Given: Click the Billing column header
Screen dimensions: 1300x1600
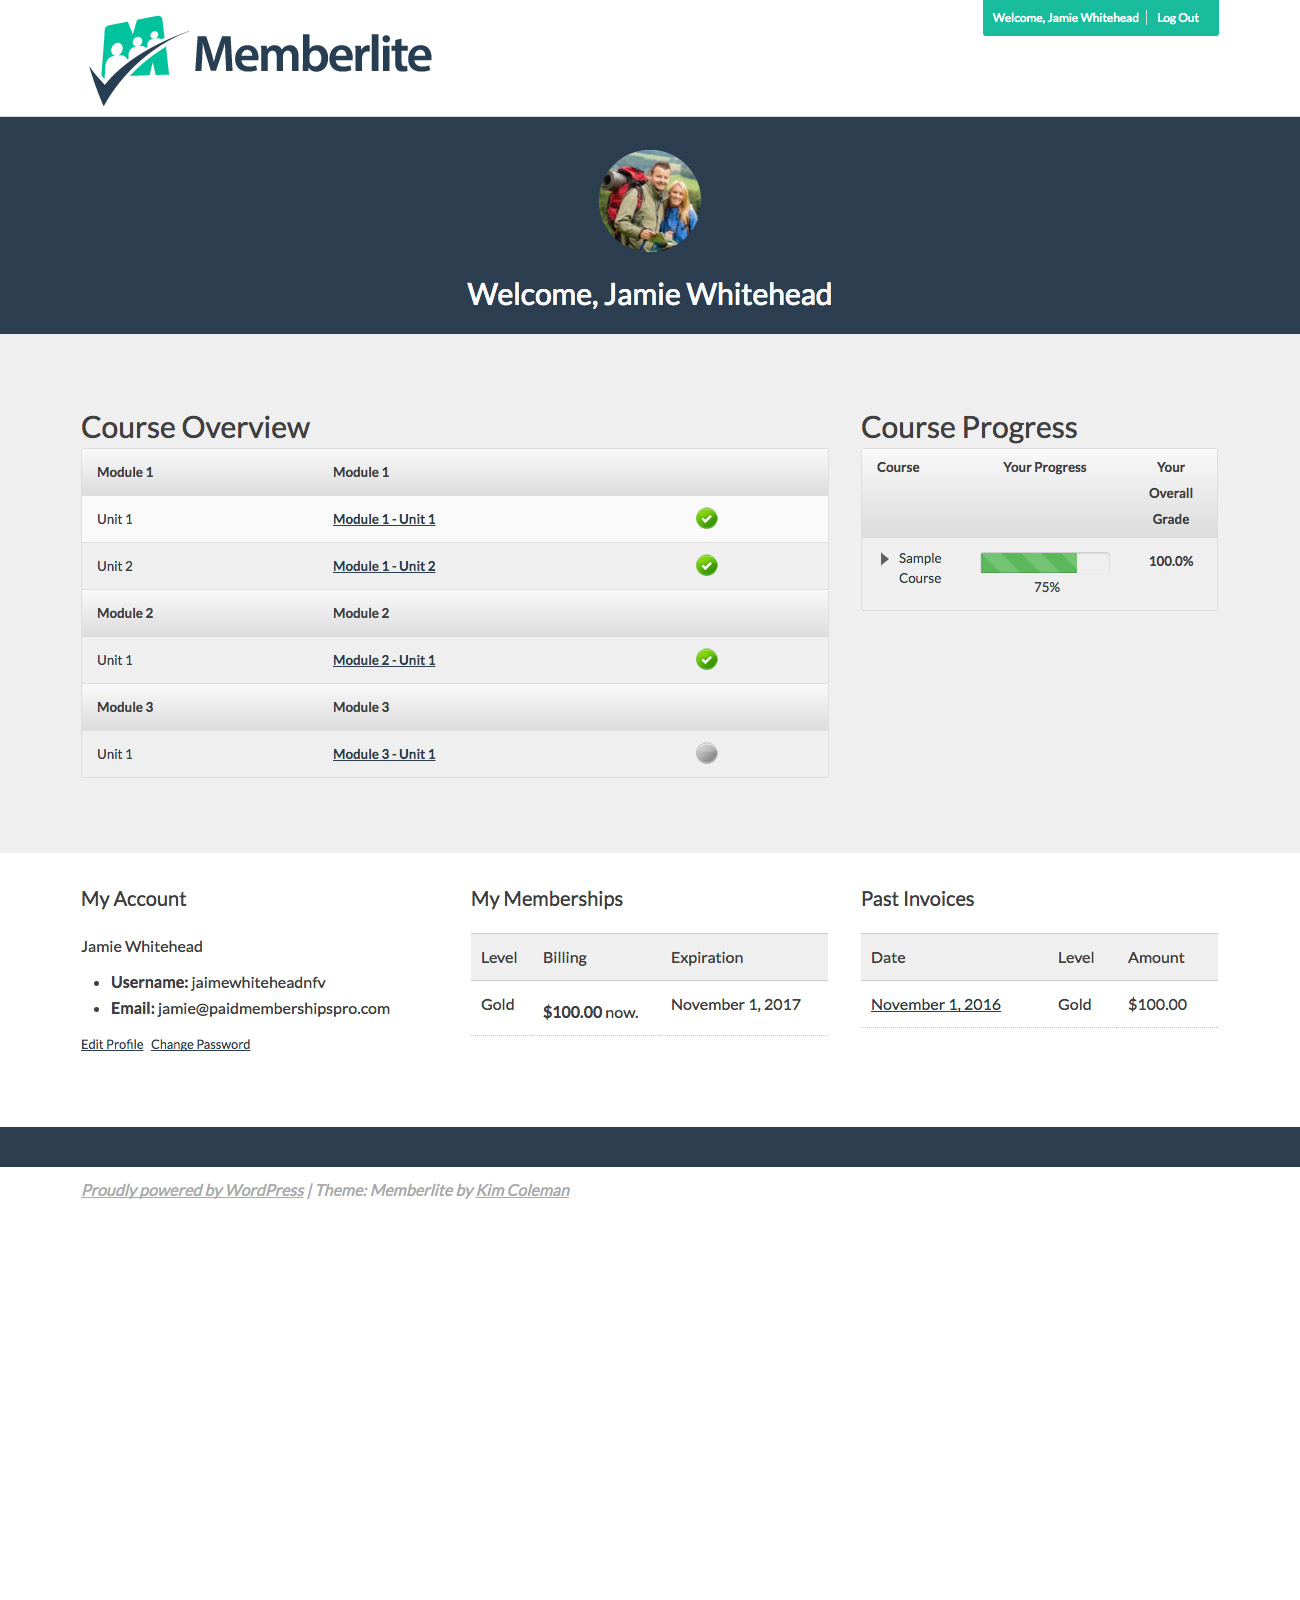Looking at the screenshot, I should pos(565,957).
